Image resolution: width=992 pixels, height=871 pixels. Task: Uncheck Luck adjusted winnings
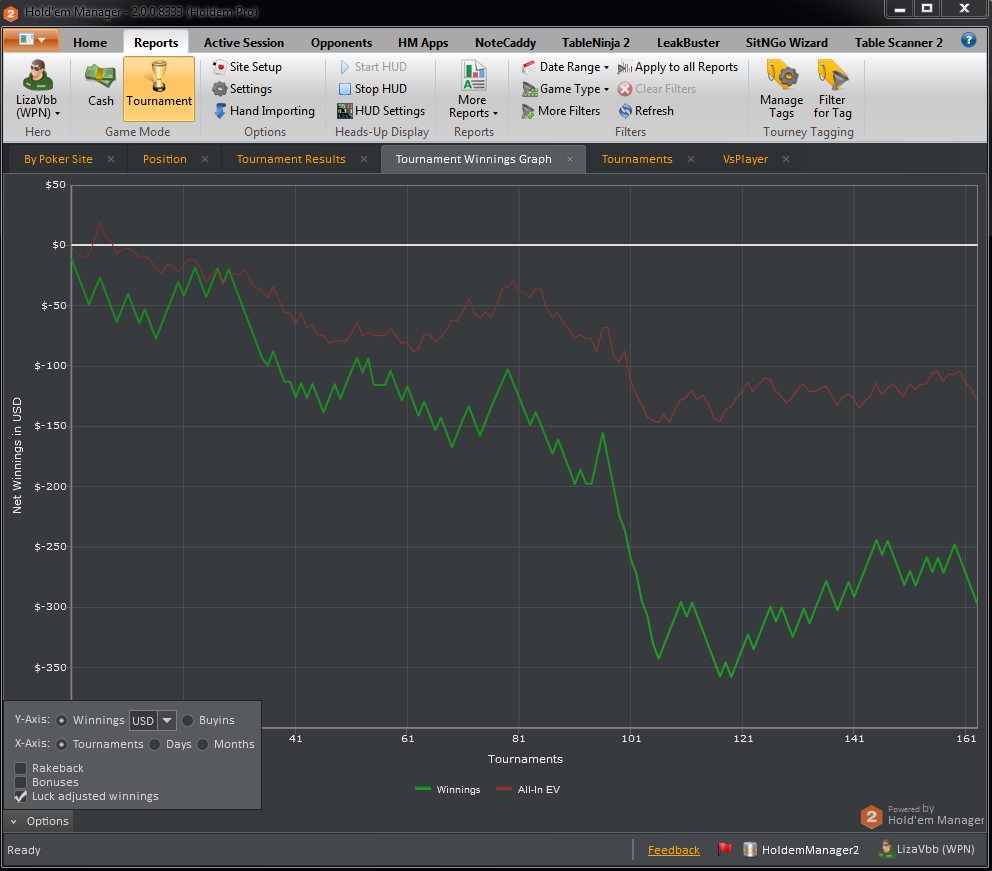click(x=20, y=796)
